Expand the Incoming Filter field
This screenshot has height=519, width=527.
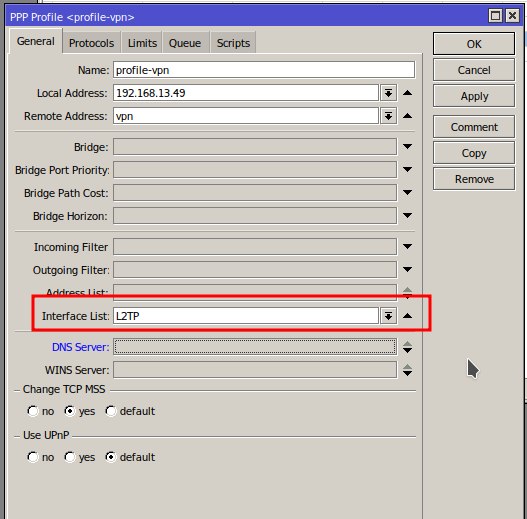click(x=407, y=246)
